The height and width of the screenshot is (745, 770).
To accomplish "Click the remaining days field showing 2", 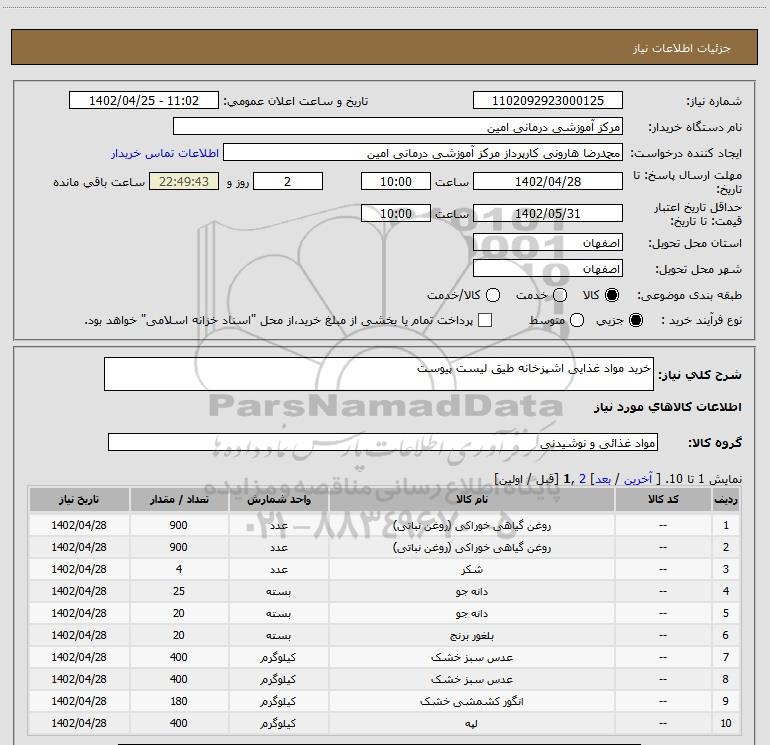I will coord(288,181).
